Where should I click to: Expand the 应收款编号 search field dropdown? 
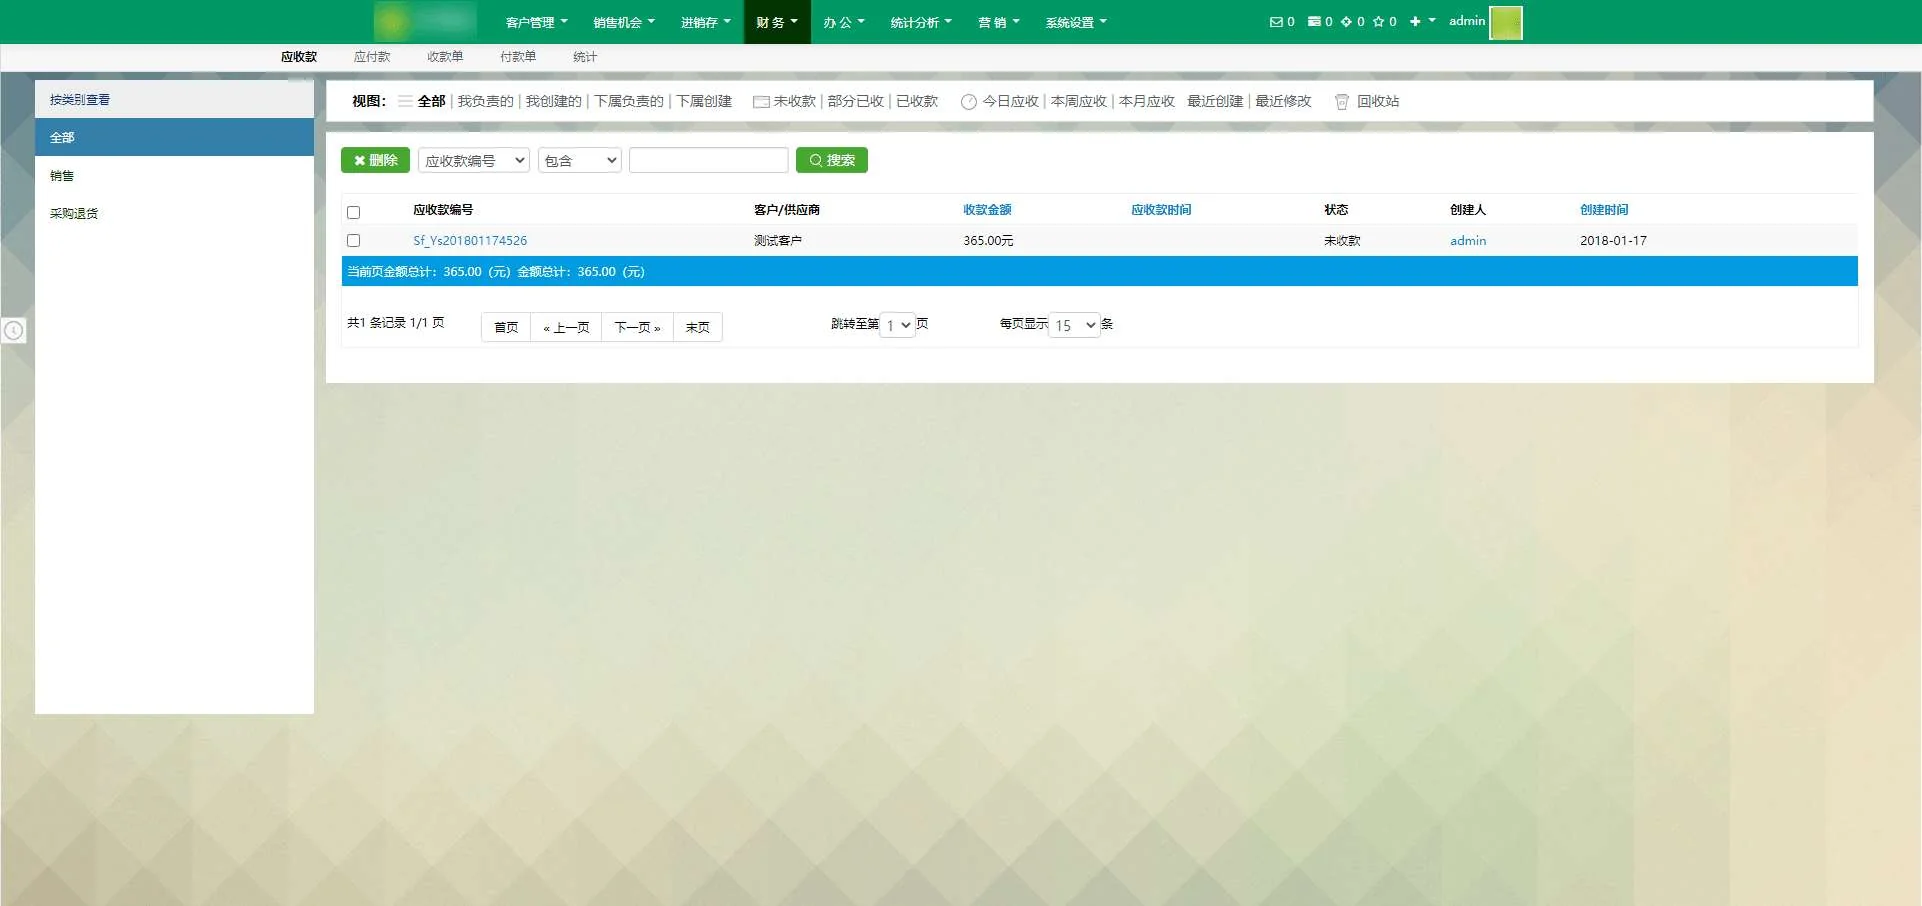[x=474, y=161]
